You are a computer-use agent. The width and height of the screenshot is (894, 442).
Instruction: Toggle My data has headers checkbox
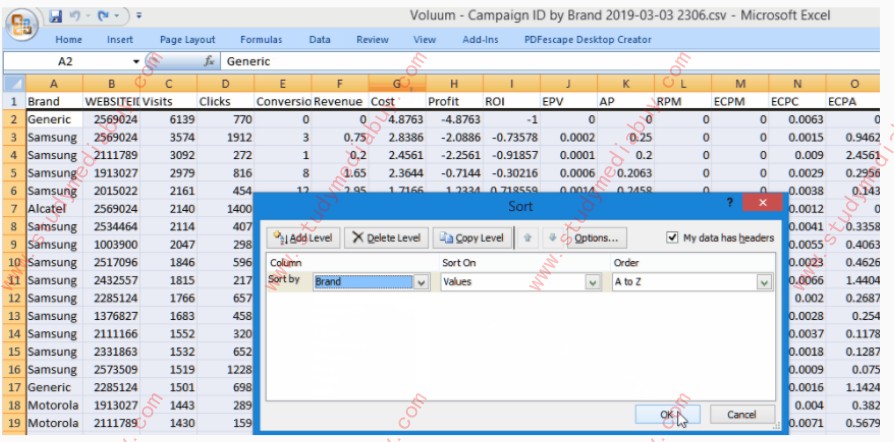click(672, 237)
